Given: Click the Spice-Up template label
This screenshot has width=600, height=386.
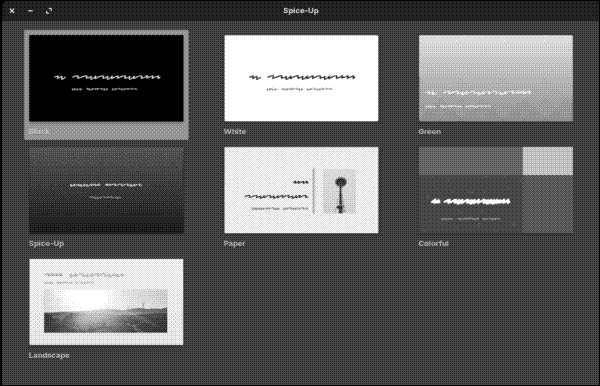Looking at the screenshot, I should coord(46,244).
